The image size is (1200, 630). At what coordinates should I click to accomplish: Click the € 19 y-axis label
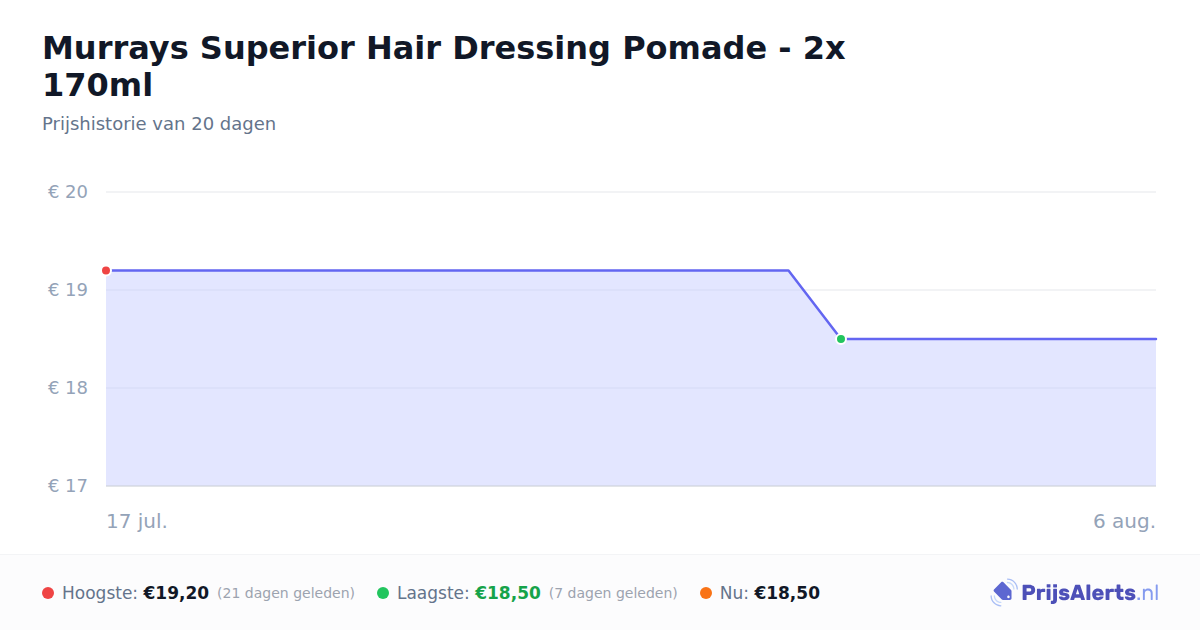point(68,290)
